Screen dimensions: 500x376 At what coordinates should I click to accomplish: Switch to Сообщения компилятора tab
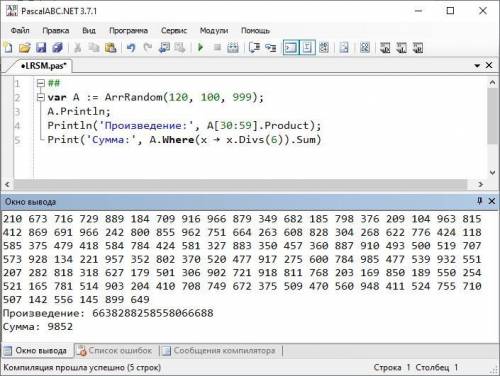tap(220, 351)
